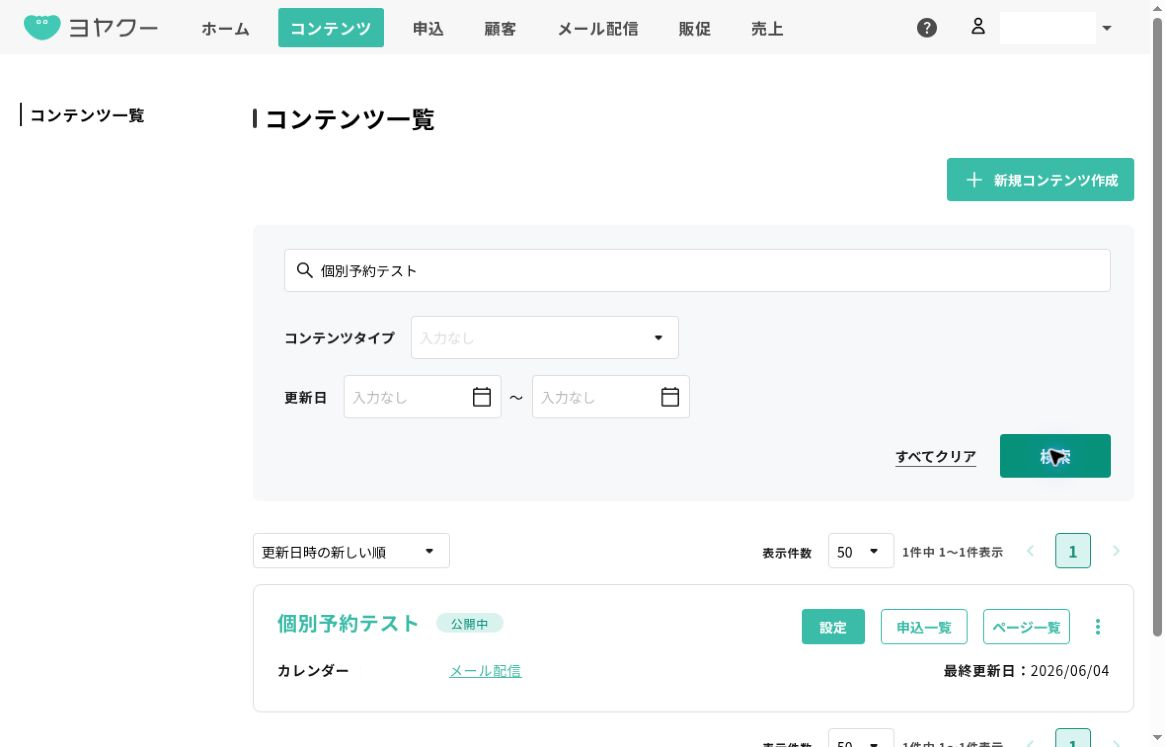The width and height of the screenshot is (1165, 747).
Task: Click the ページ一覧 button
Action: click(1026, 627)
